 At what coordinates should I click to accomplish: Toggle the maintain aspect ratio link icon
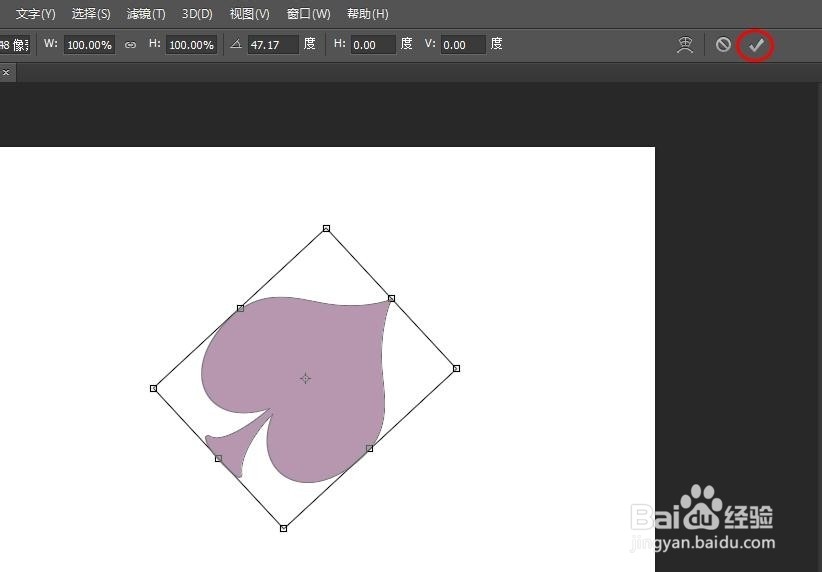tap(130, 45)
